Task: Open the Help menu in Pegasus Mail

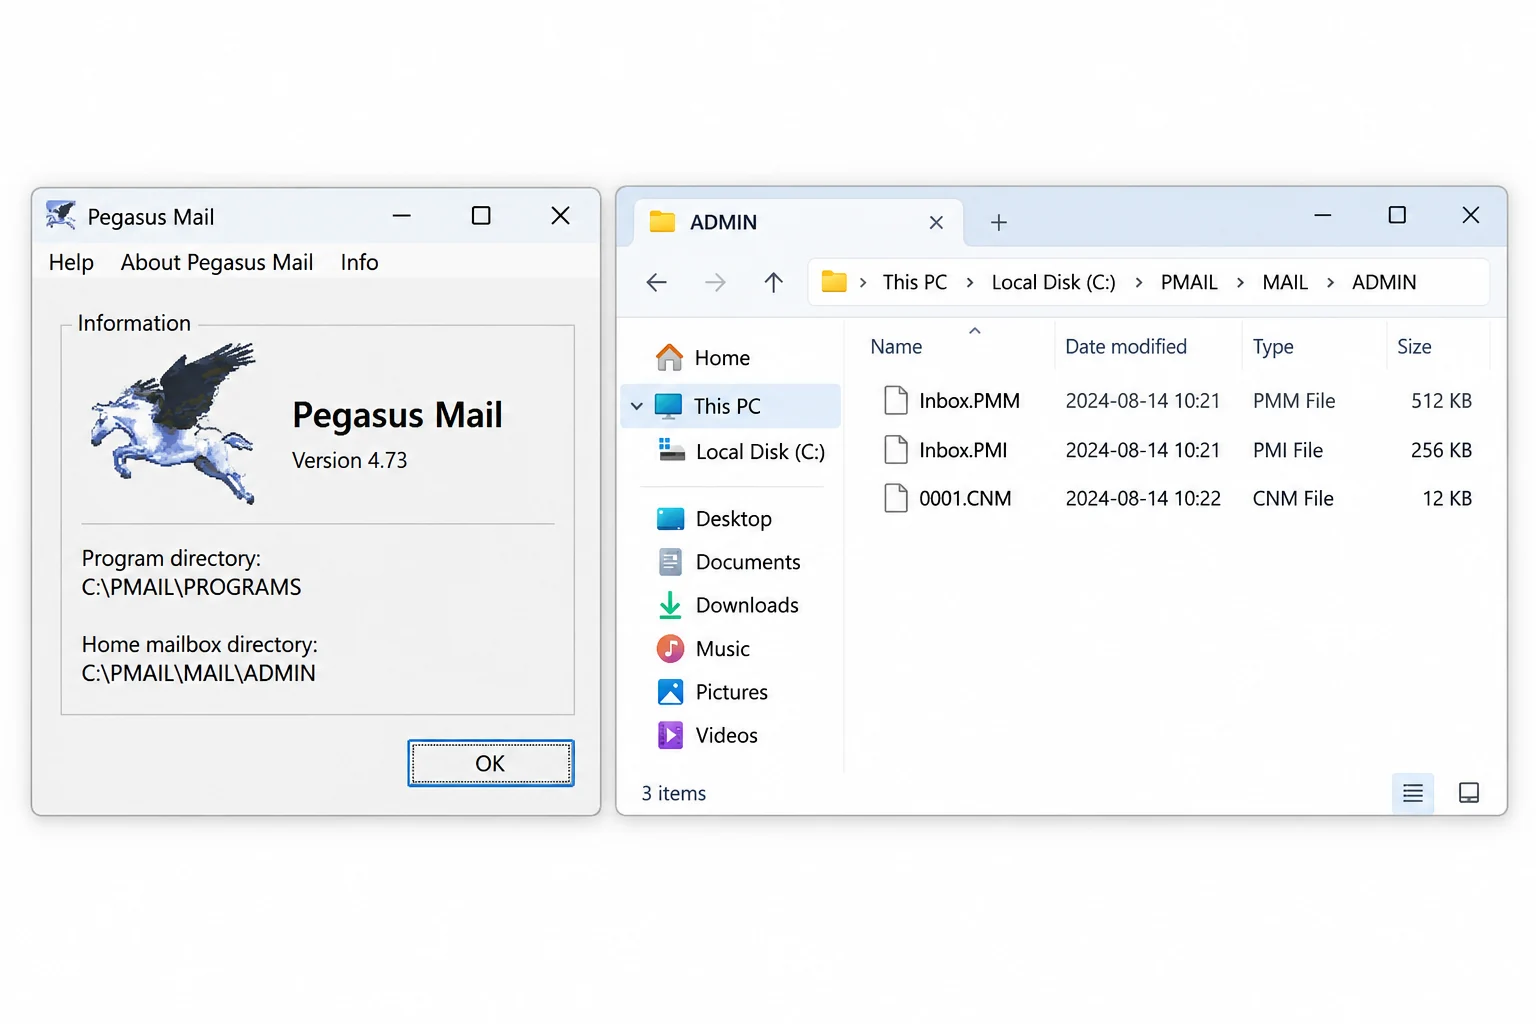Action: 71,262
